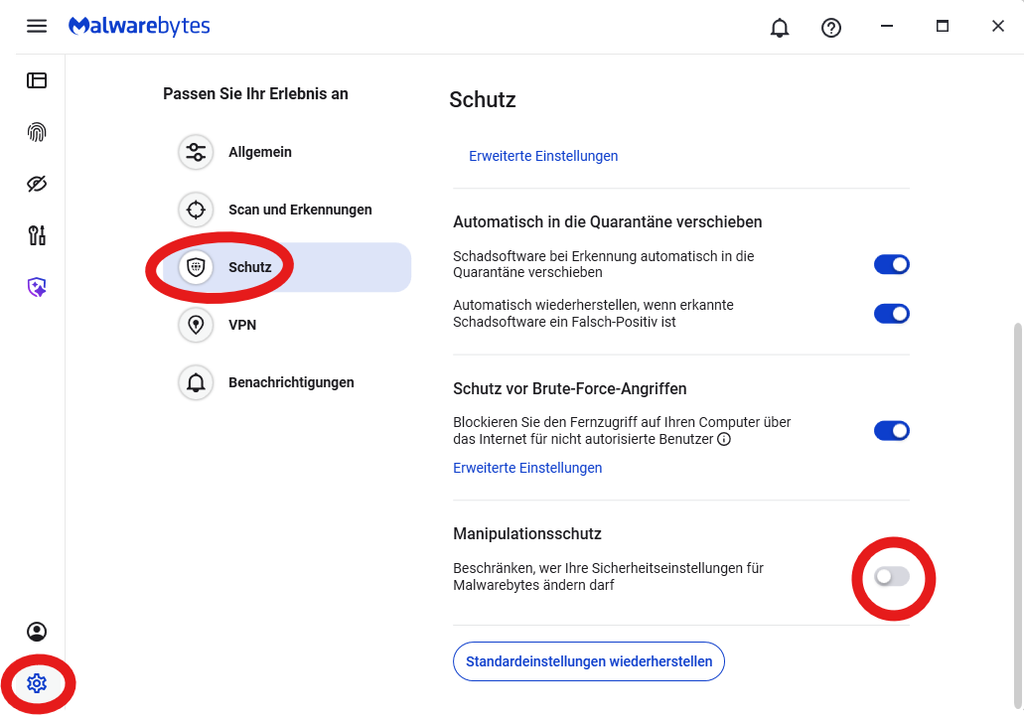This screenshot has width=1024, height=715.
Task: Minimize the Malwarebytes window
Action: [x=886, y=26]
